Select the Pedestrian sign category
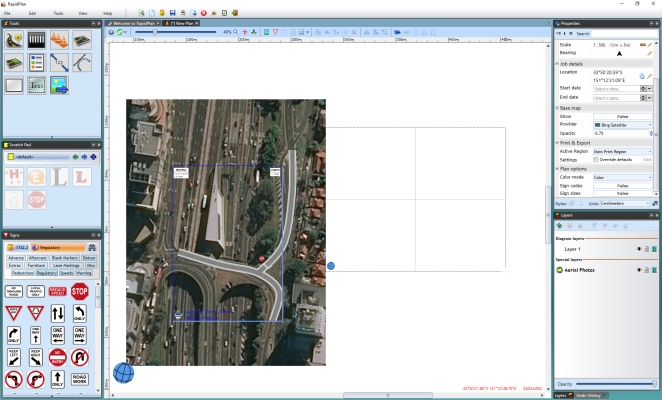 pos(22,273)
